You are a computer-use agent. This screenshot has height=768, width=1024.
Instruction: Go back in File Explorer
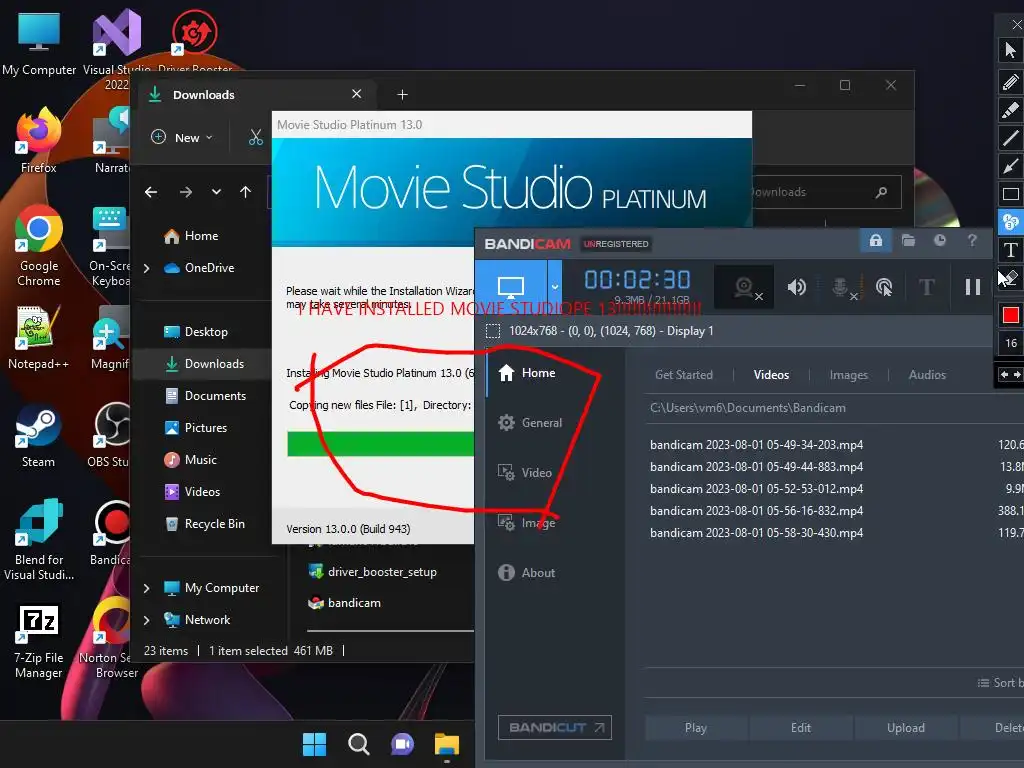pyautogui.click(x=151, y=192)
